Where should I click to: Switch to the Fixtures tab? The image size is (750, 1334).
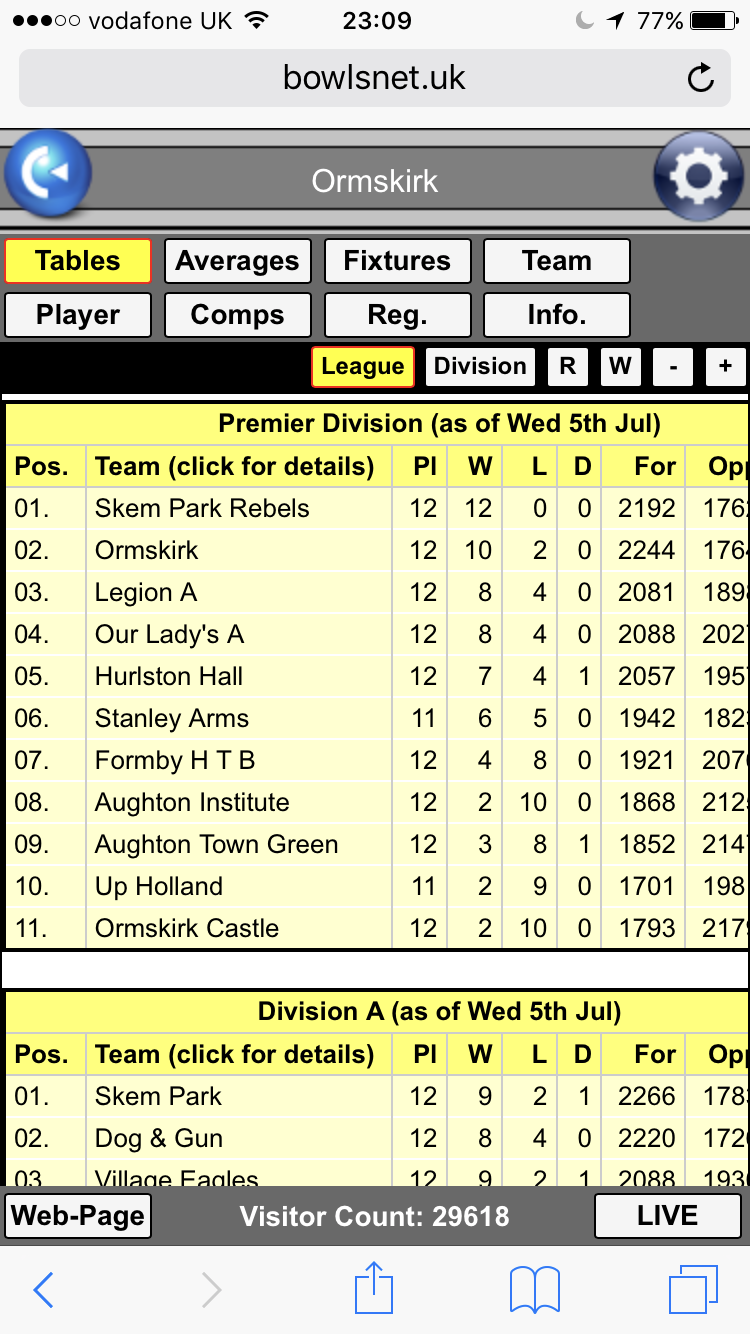pos(397,261)
